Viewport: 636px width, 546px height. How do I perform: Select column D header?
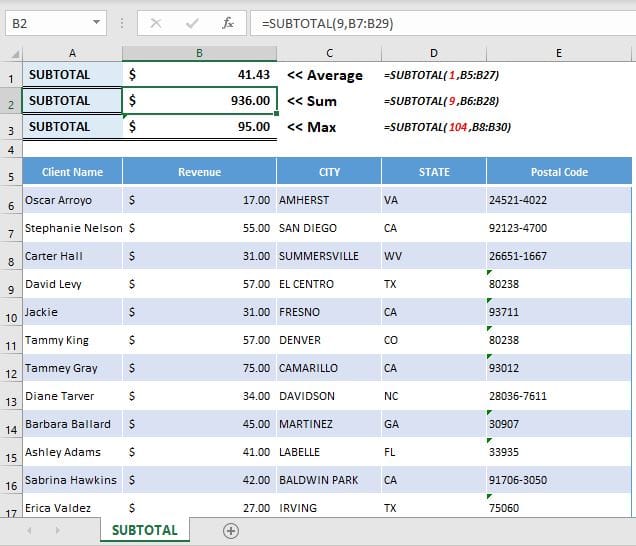pos(434,53)
